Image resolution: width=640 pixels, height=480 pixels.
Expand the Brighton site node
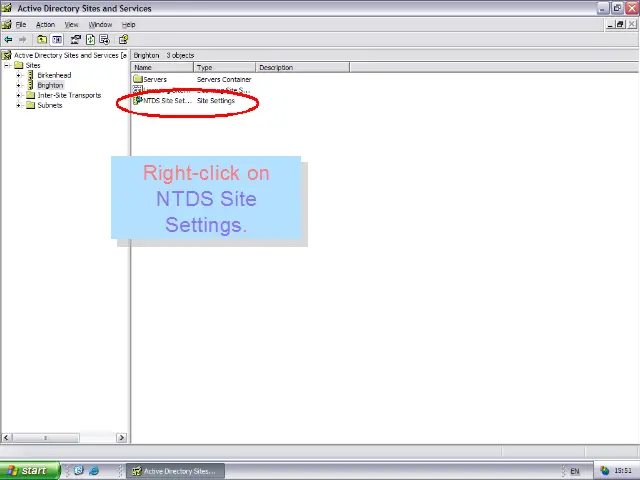coord(18,85)
